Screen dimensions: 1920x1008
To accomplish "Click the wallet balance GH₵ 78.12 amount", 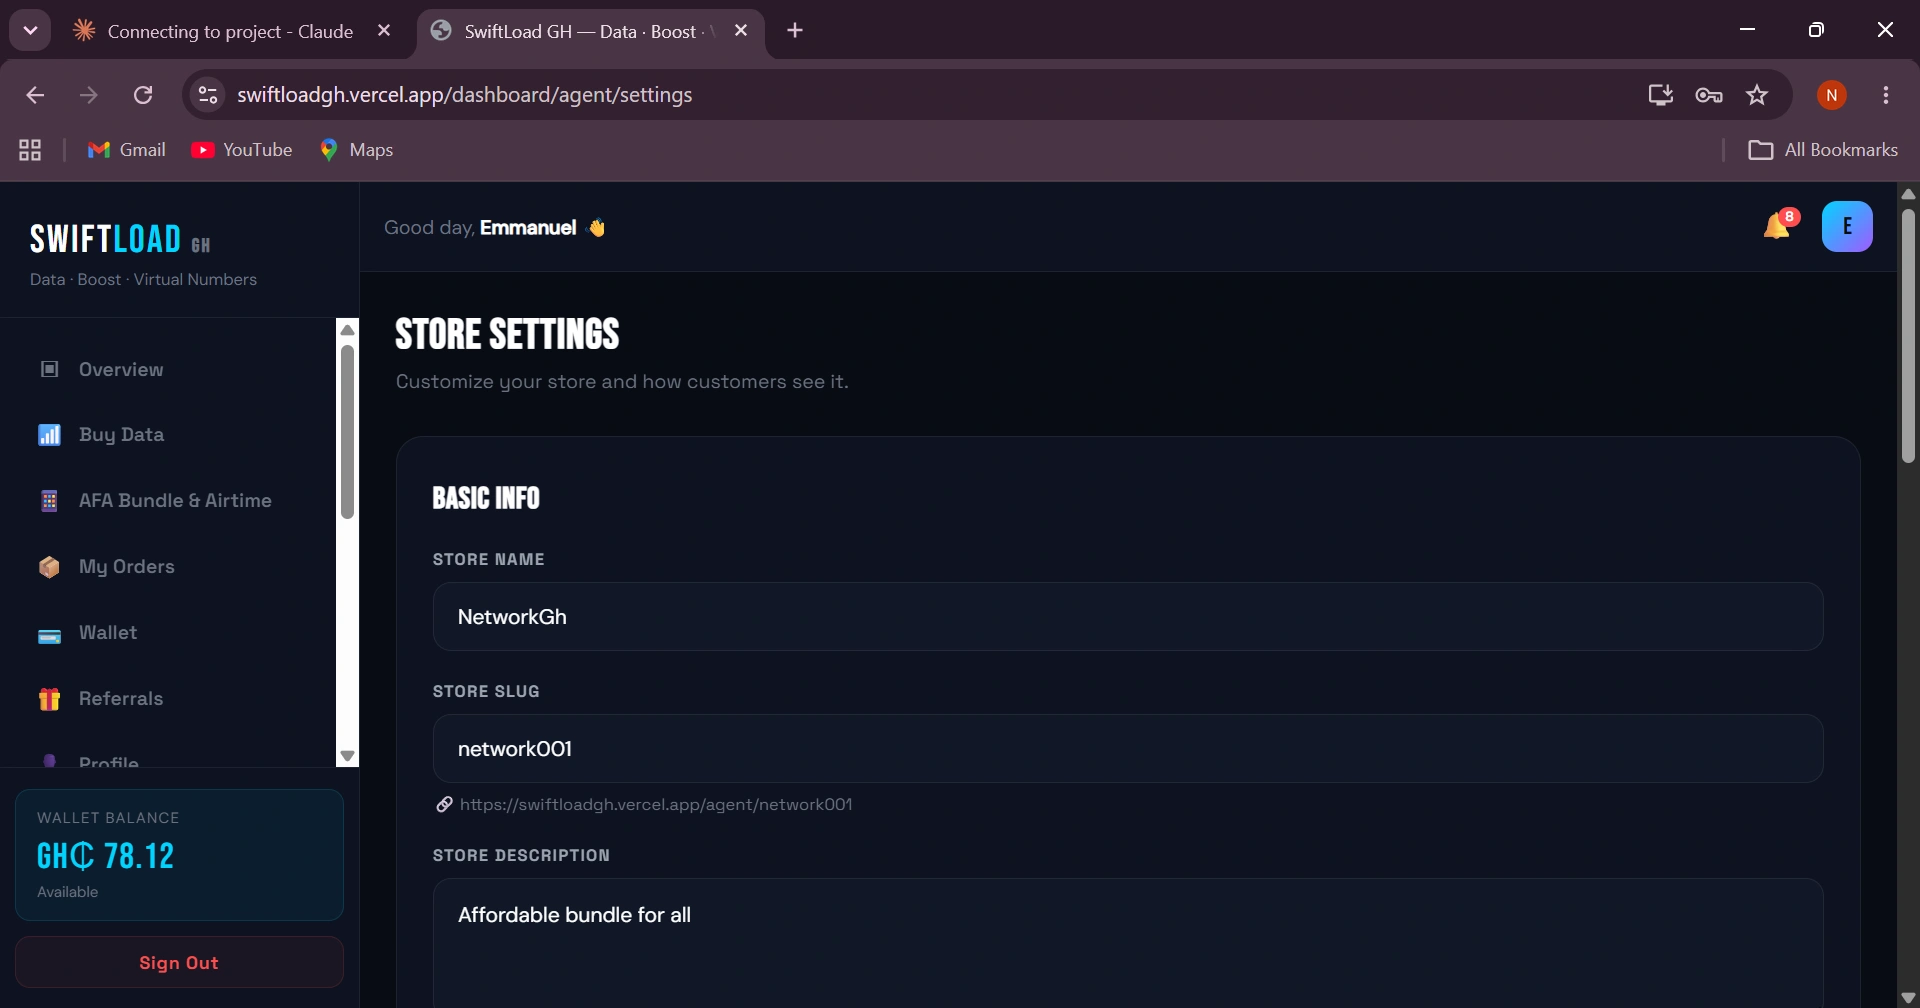I will click(x=105, y=856).
